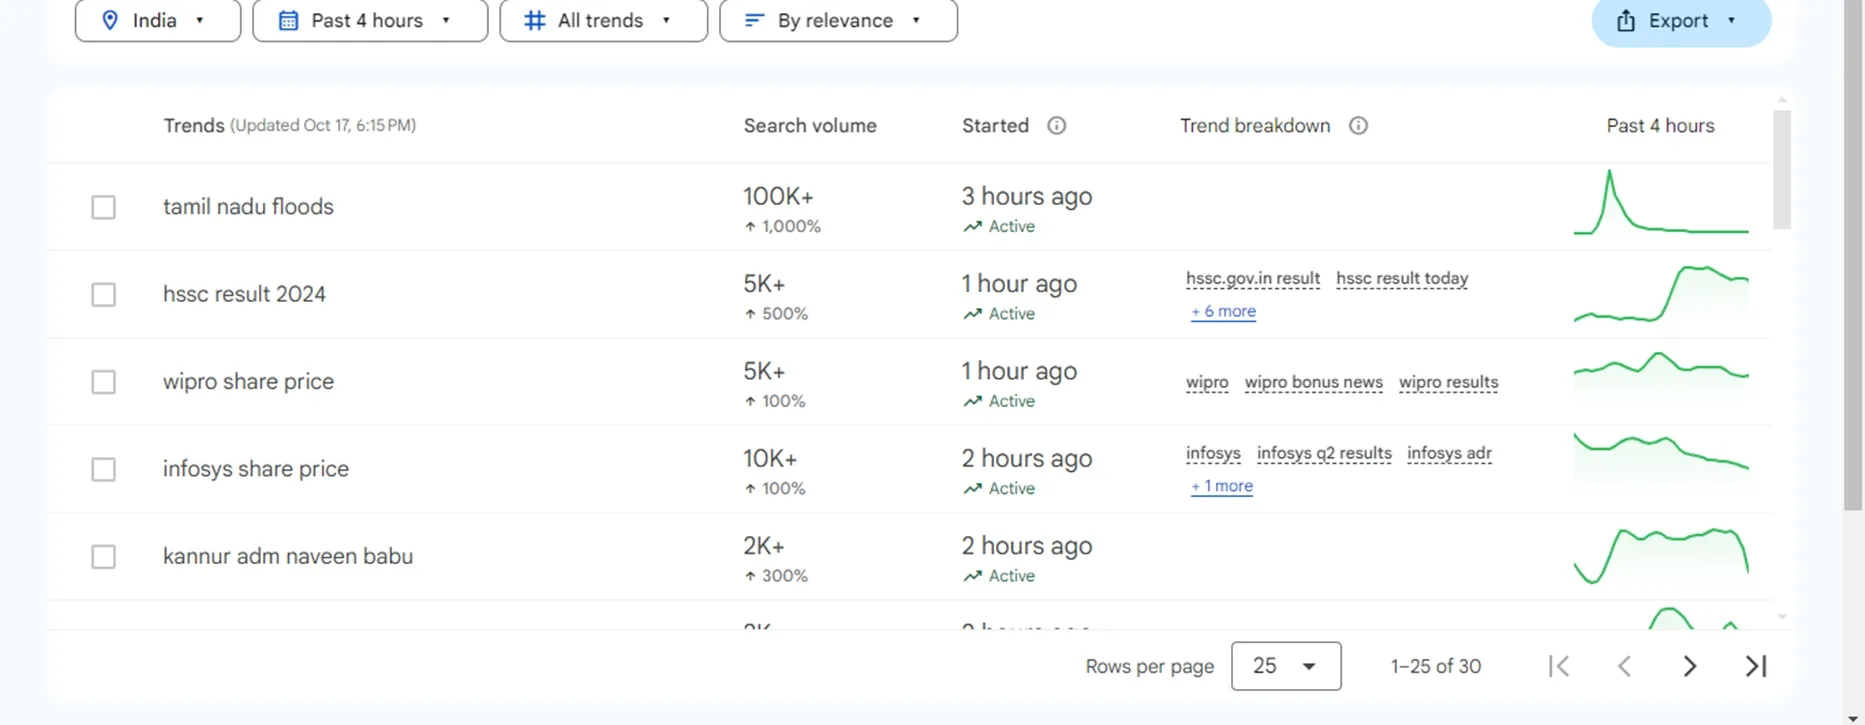Click the hssc result 2024 trend graph
Image resolution: width=1865 pixels, height=725 pixels.
[1660, 294]
